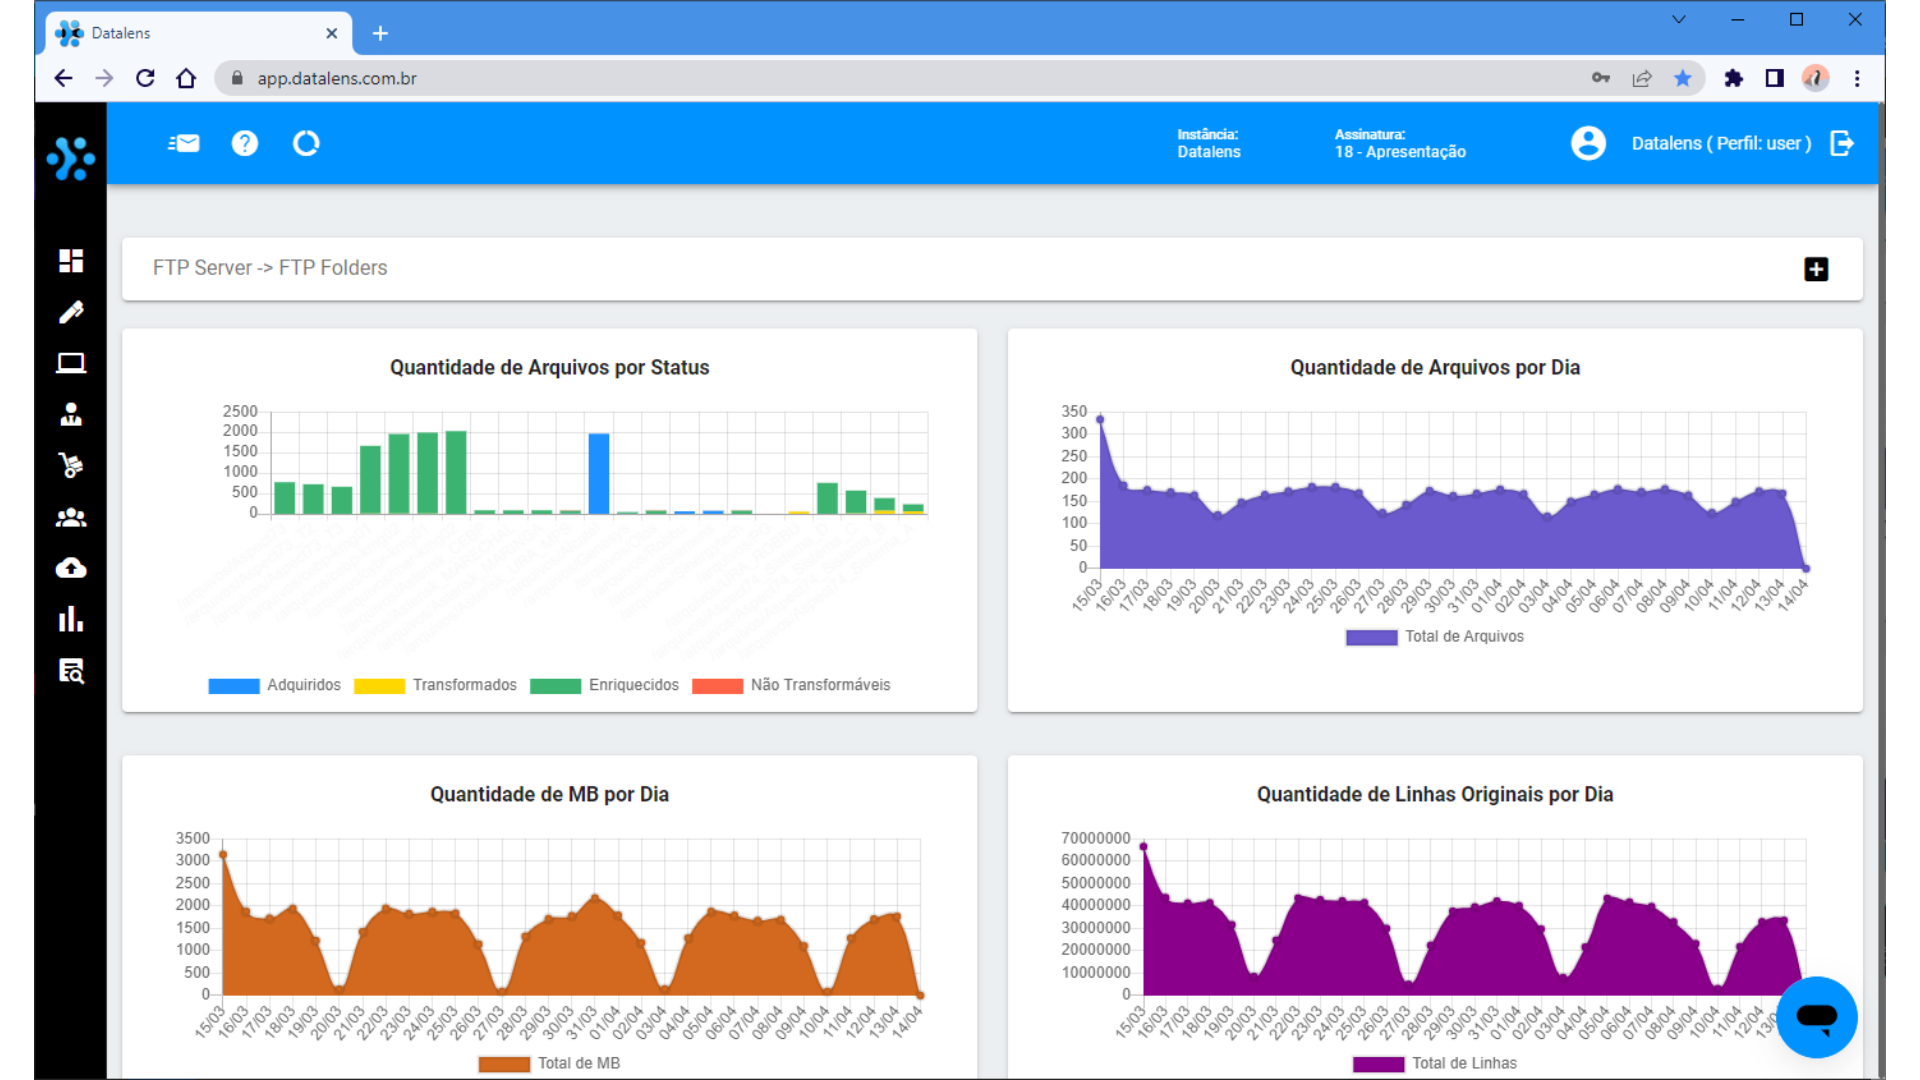The image size is (1920, 1080).
Task: Click the FTP Server -> FTP Folders breadcrumb
Action: click(270, 268)
